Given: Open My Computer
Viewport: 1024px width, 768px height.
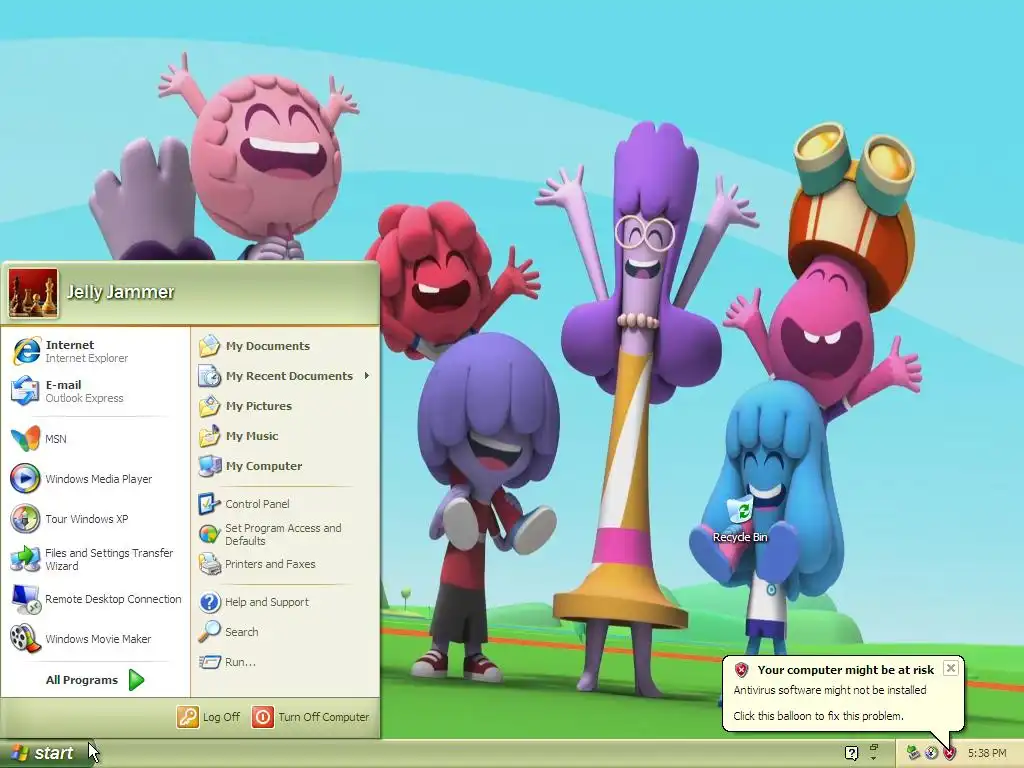Looking at the screenshot, I should (285, 466).
